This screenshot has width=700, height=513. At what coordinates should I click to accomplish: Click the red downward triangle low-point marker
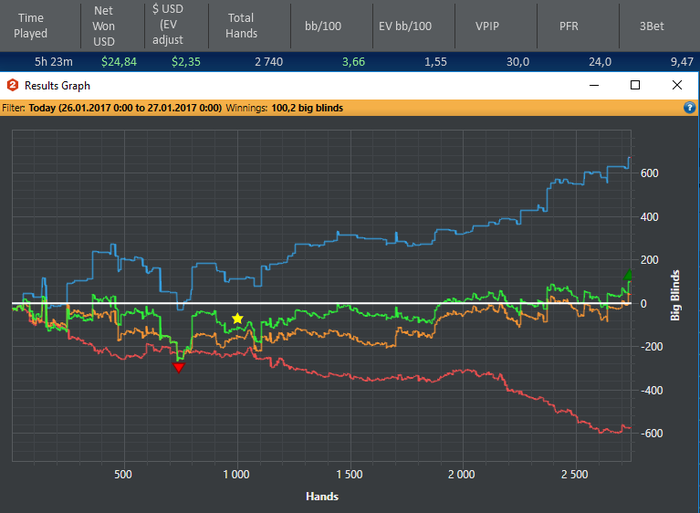(179, 367)
